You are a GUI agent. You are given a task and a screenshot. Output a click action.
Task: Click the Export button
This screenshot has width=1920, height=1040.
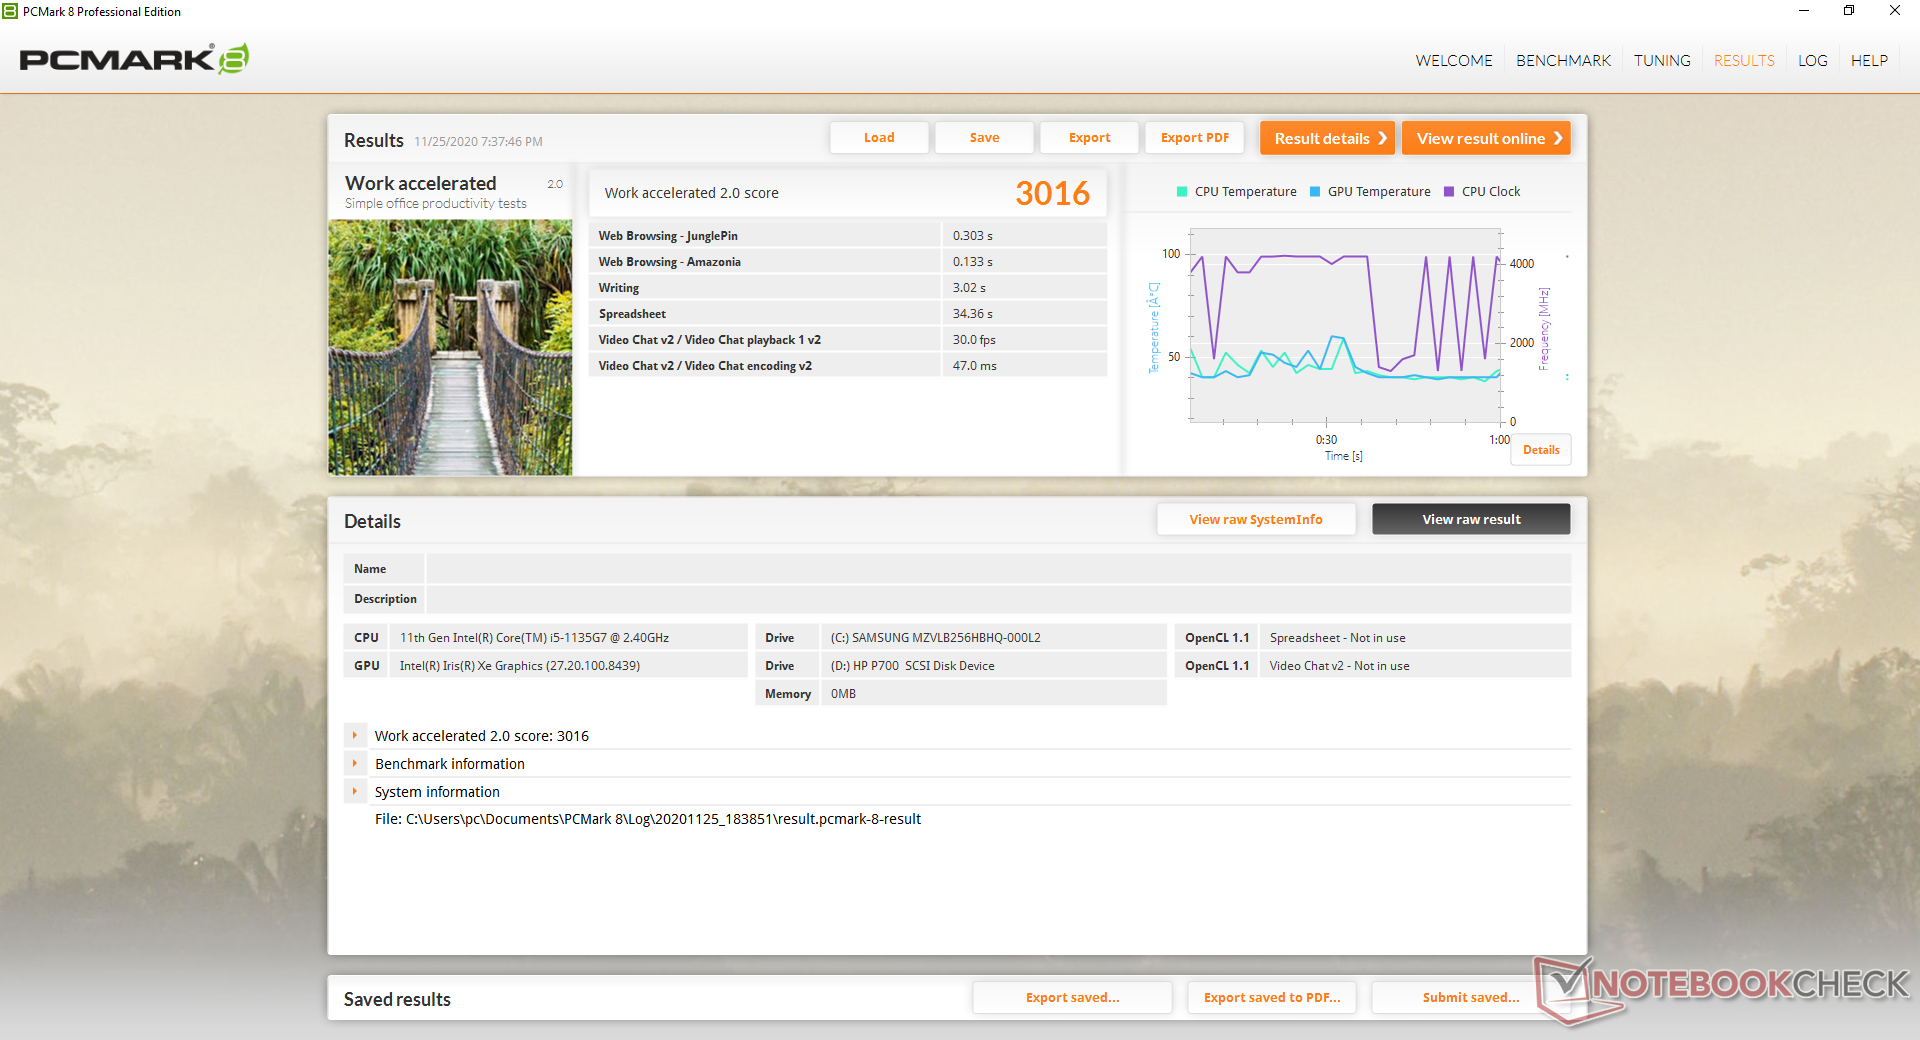click(x=1089, y=138)
